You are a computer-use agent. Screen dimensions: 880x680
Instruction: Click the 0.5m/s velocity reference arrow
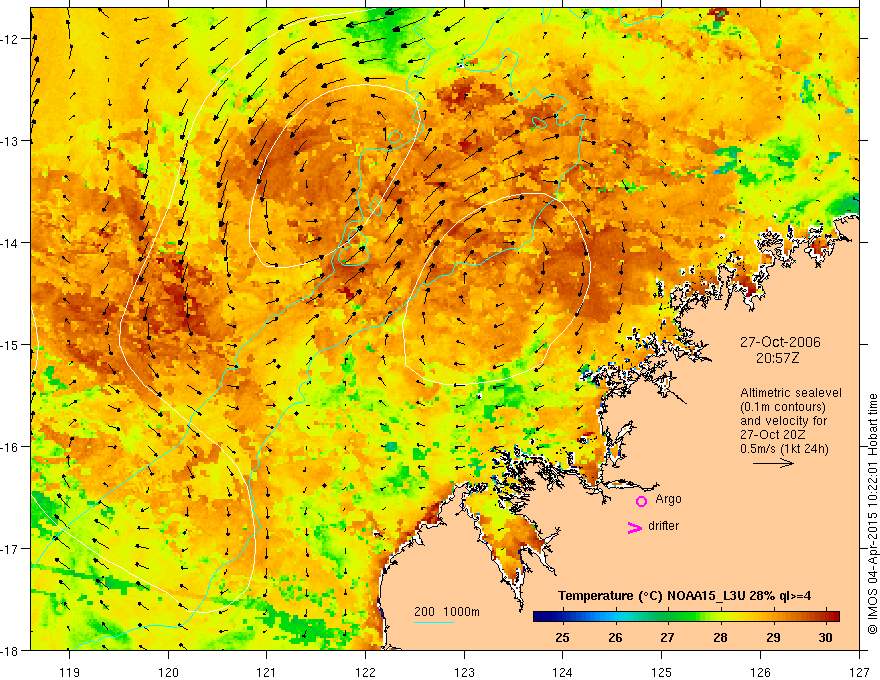pos(773,463)
